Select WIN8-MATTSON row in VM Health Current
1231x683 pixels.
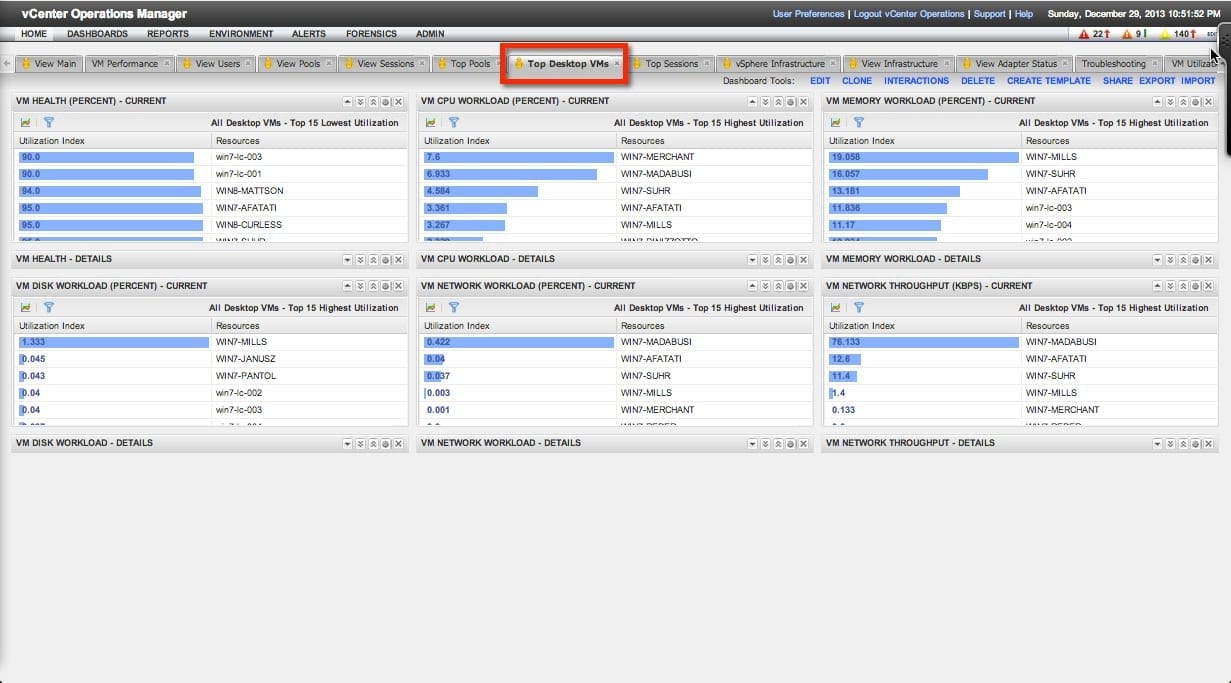(x=210, y=191)
